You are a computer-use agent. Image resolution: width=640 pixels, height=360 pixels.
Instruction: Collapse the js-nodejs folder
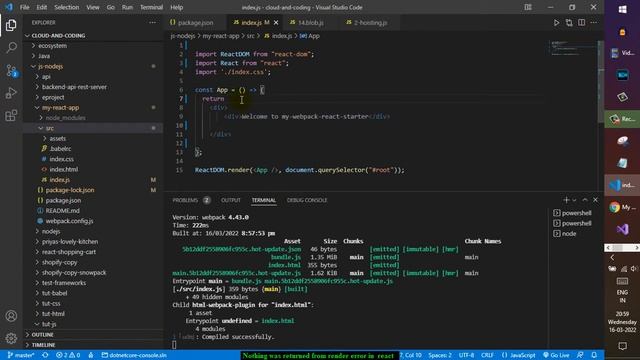coord(51,66)
